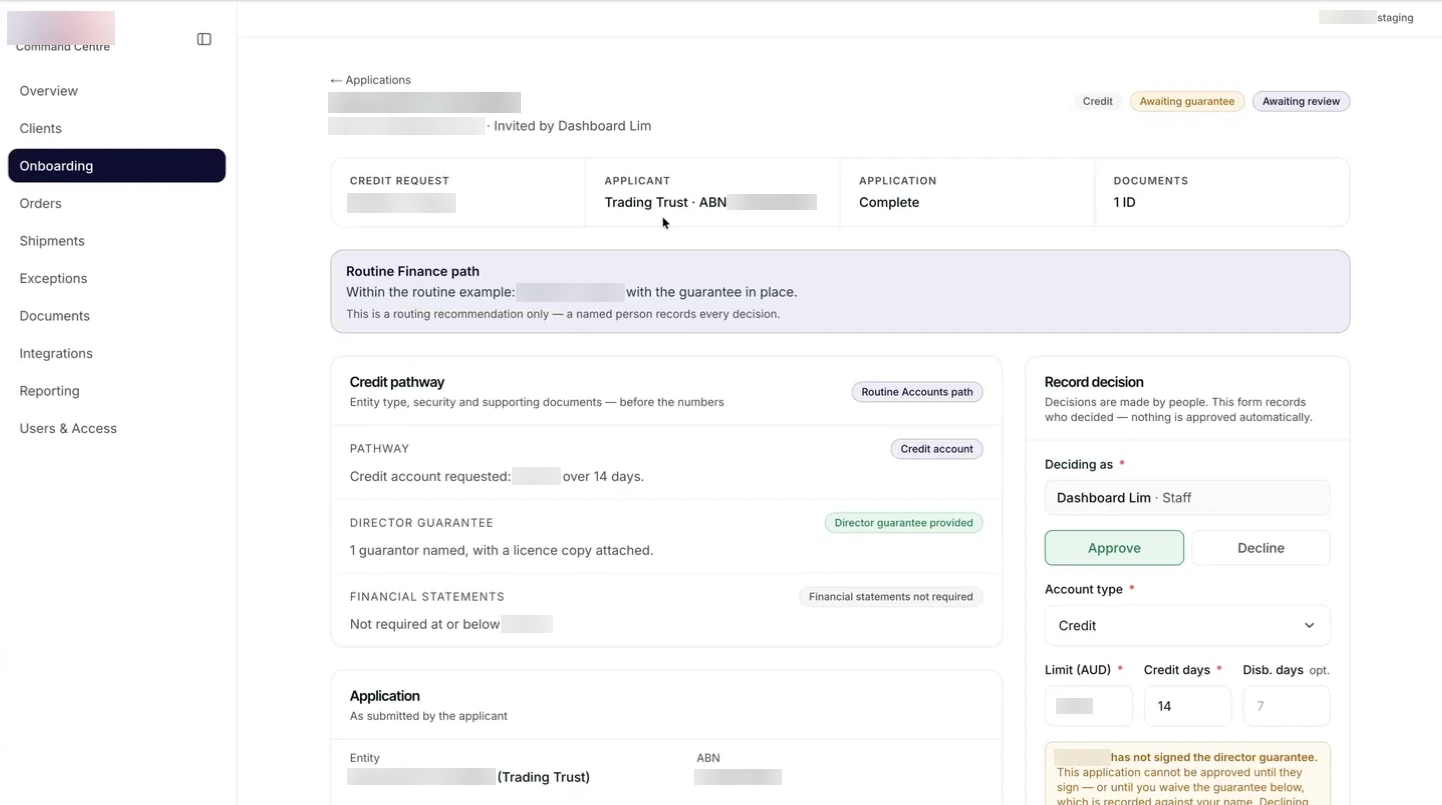Open the Orders page
The width and height of the screenshot is (1442, 805).
click(116, 203)
